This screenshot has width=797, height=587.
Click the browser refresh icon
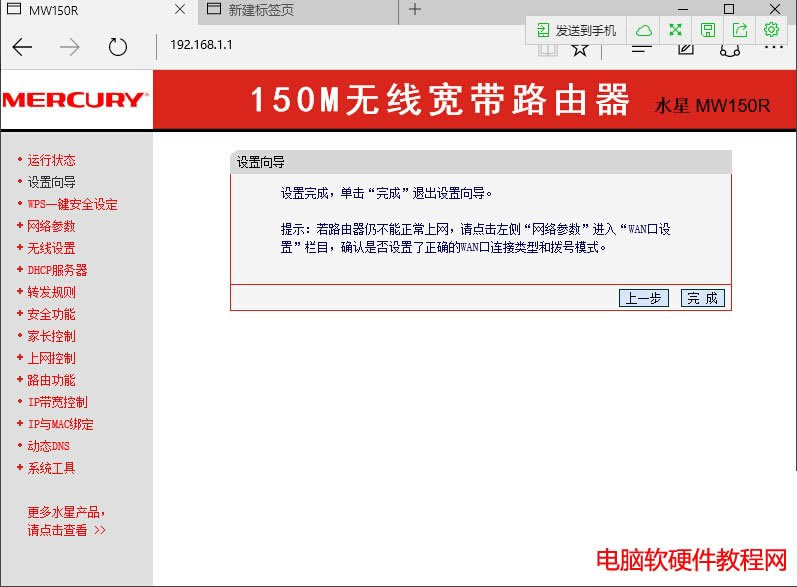pyautogui.click(x=118, y=47)
